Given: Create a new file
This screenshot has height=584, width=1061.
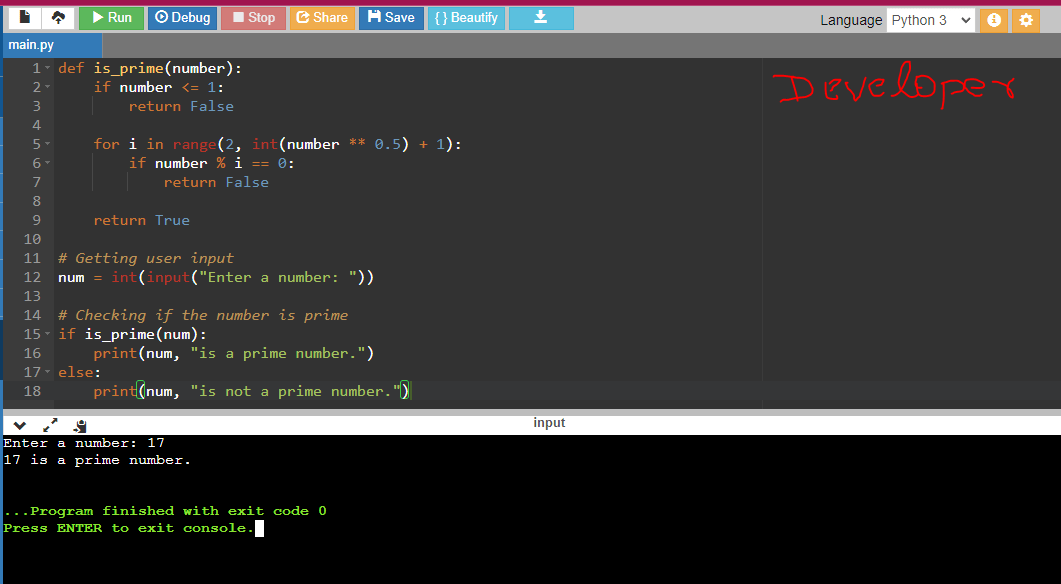Looking at the screenshot, I should (23, 17).
